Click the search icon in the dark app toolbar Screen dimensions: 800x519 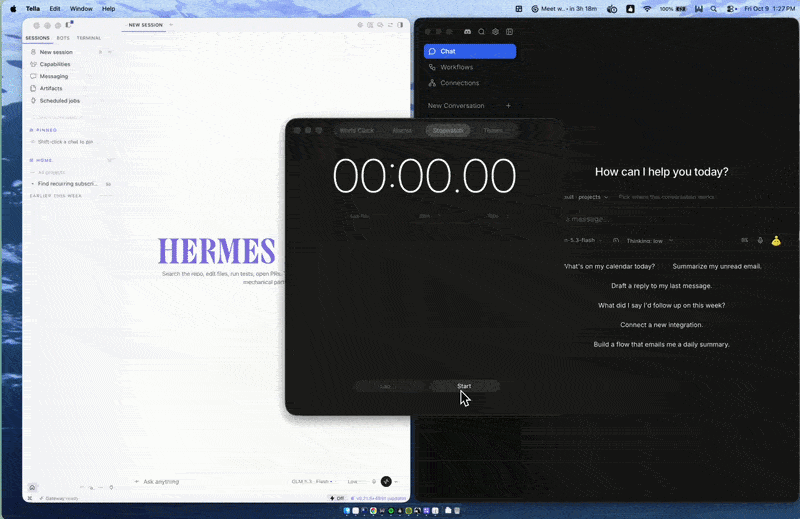[x=481, y=32]
